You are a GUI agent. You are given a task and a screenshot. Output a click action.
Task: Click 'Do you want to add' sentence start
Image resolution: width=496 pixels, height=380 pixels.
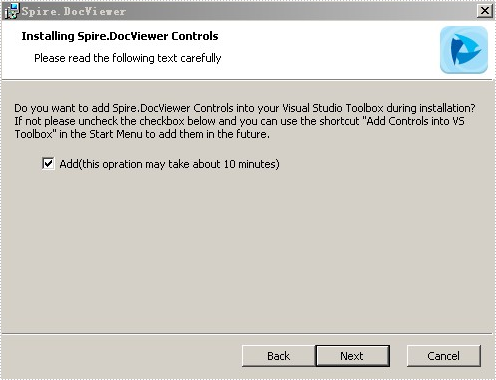tap(62, 108)
